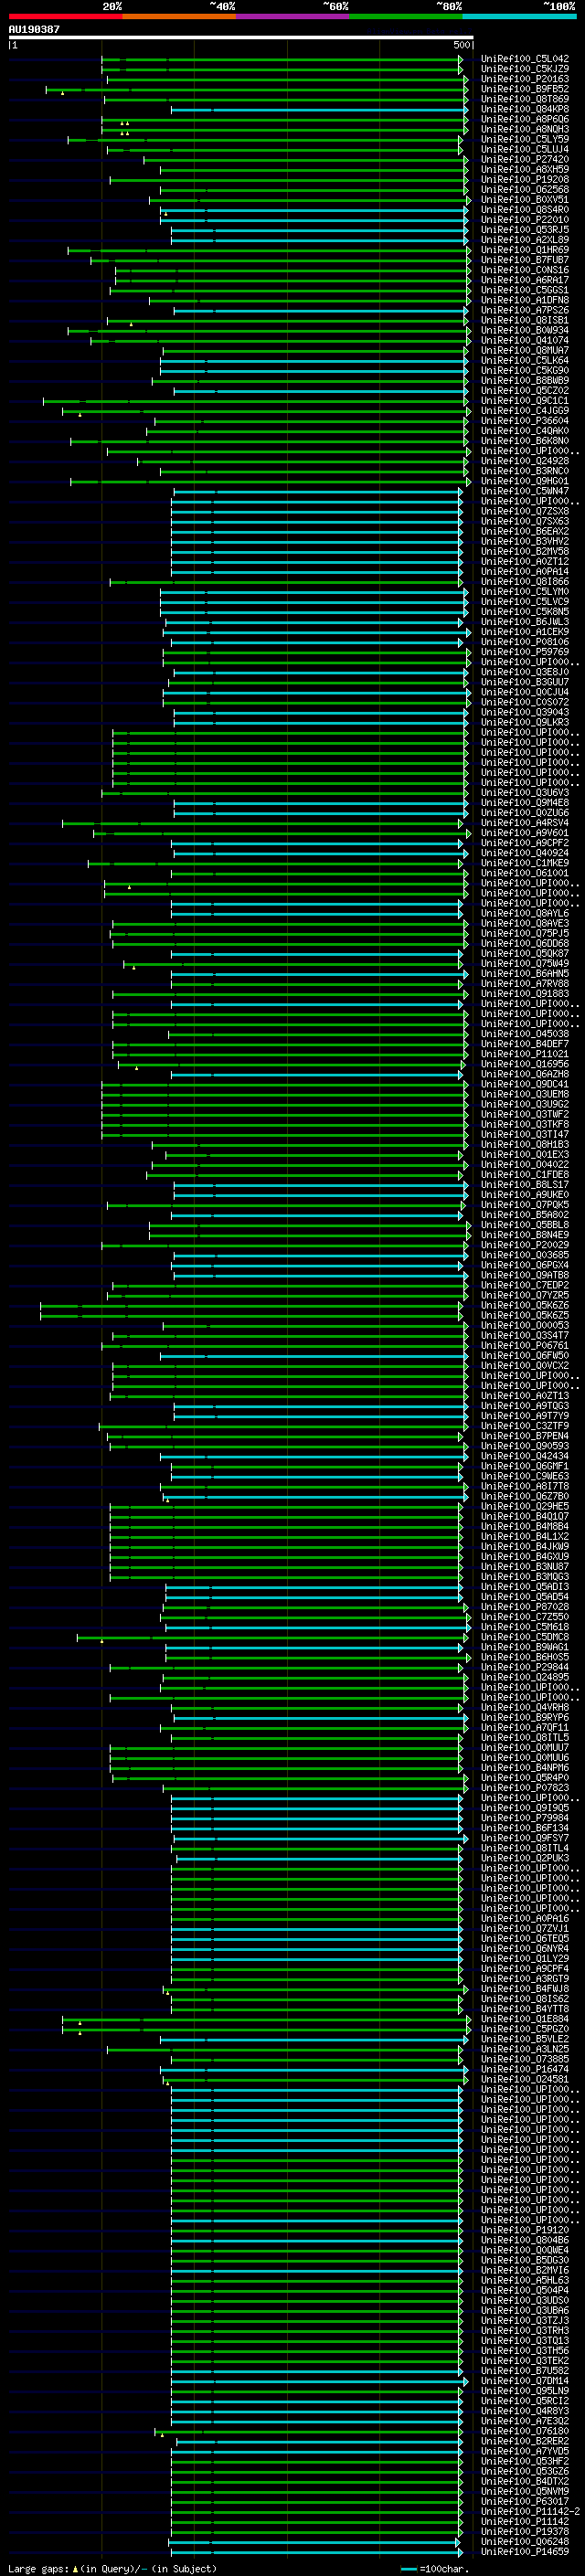Select hit label UniRef100_Q42434
The image size is (585, 2576).
(x=525, y=1457)
